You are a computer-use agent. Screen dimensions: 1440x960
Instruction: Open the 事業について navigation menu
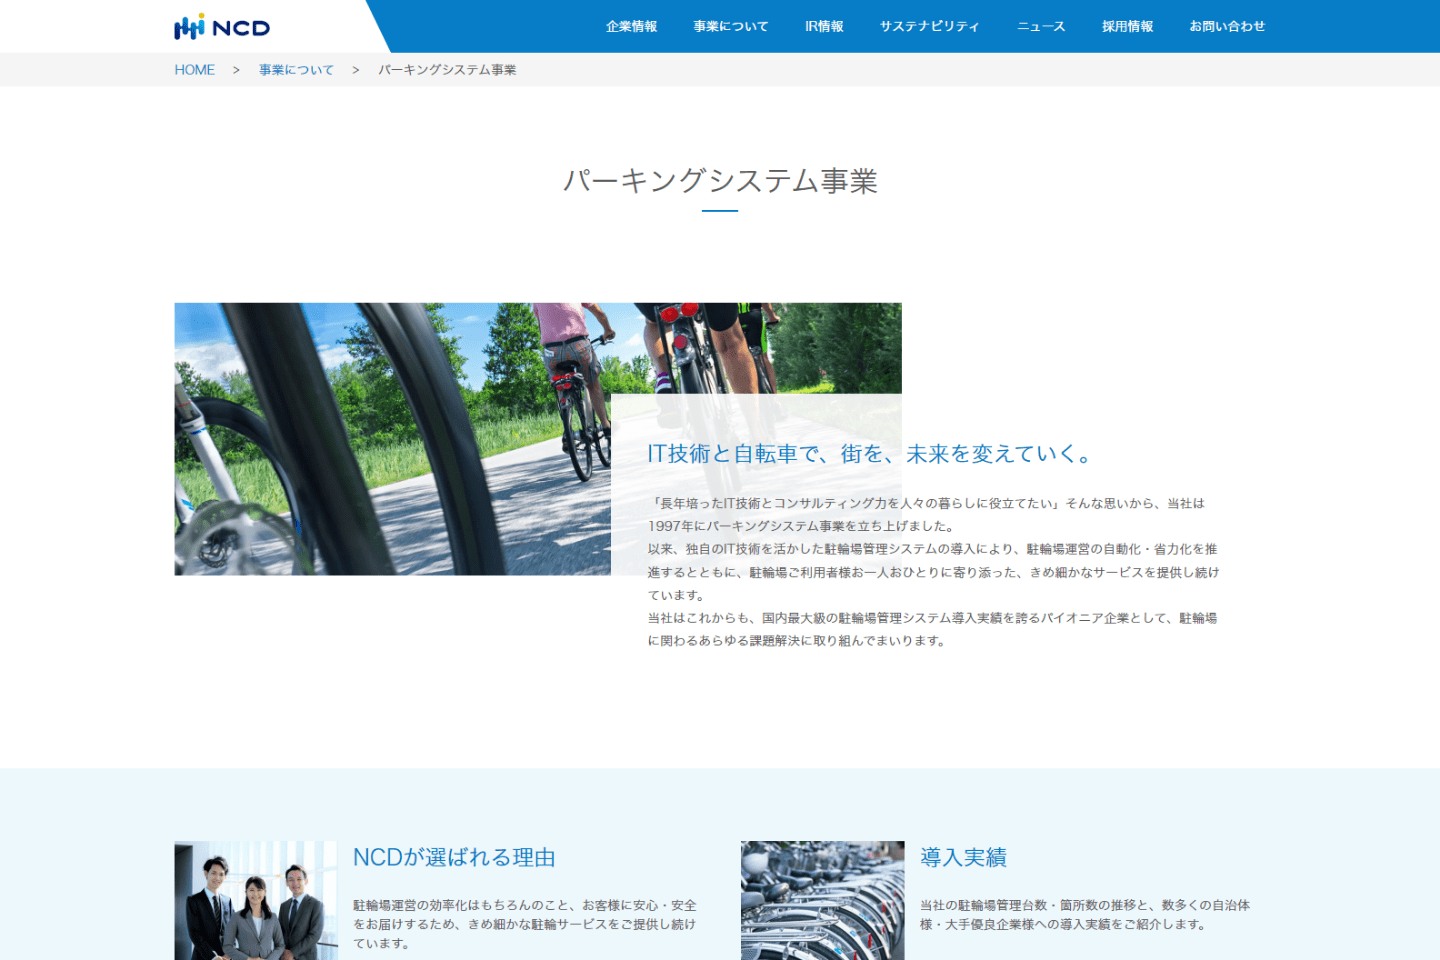(x=731, y=27)
